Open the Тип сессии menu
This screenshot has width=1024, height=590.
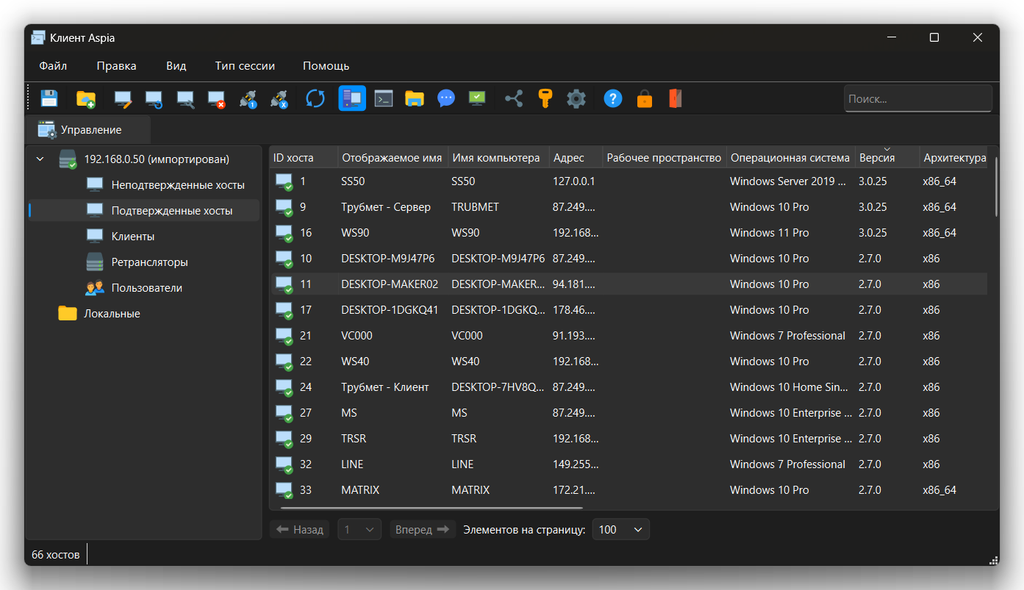coord(245,66)
